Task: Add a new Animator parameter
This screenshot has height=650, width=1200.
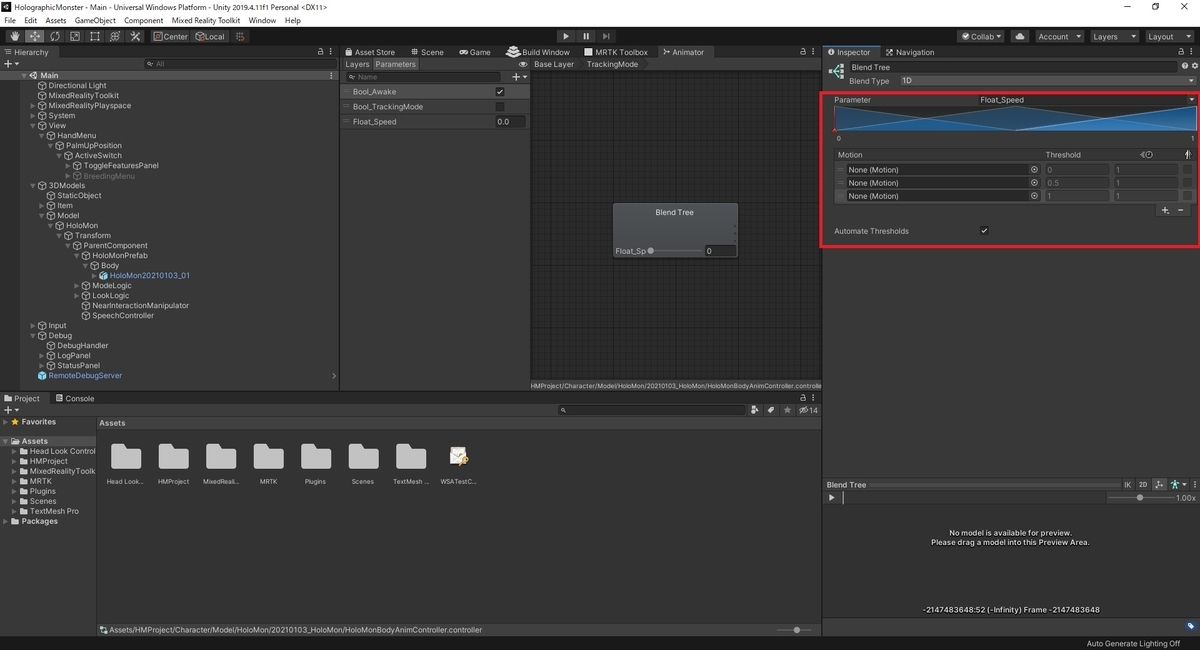Action: [519, 76]
